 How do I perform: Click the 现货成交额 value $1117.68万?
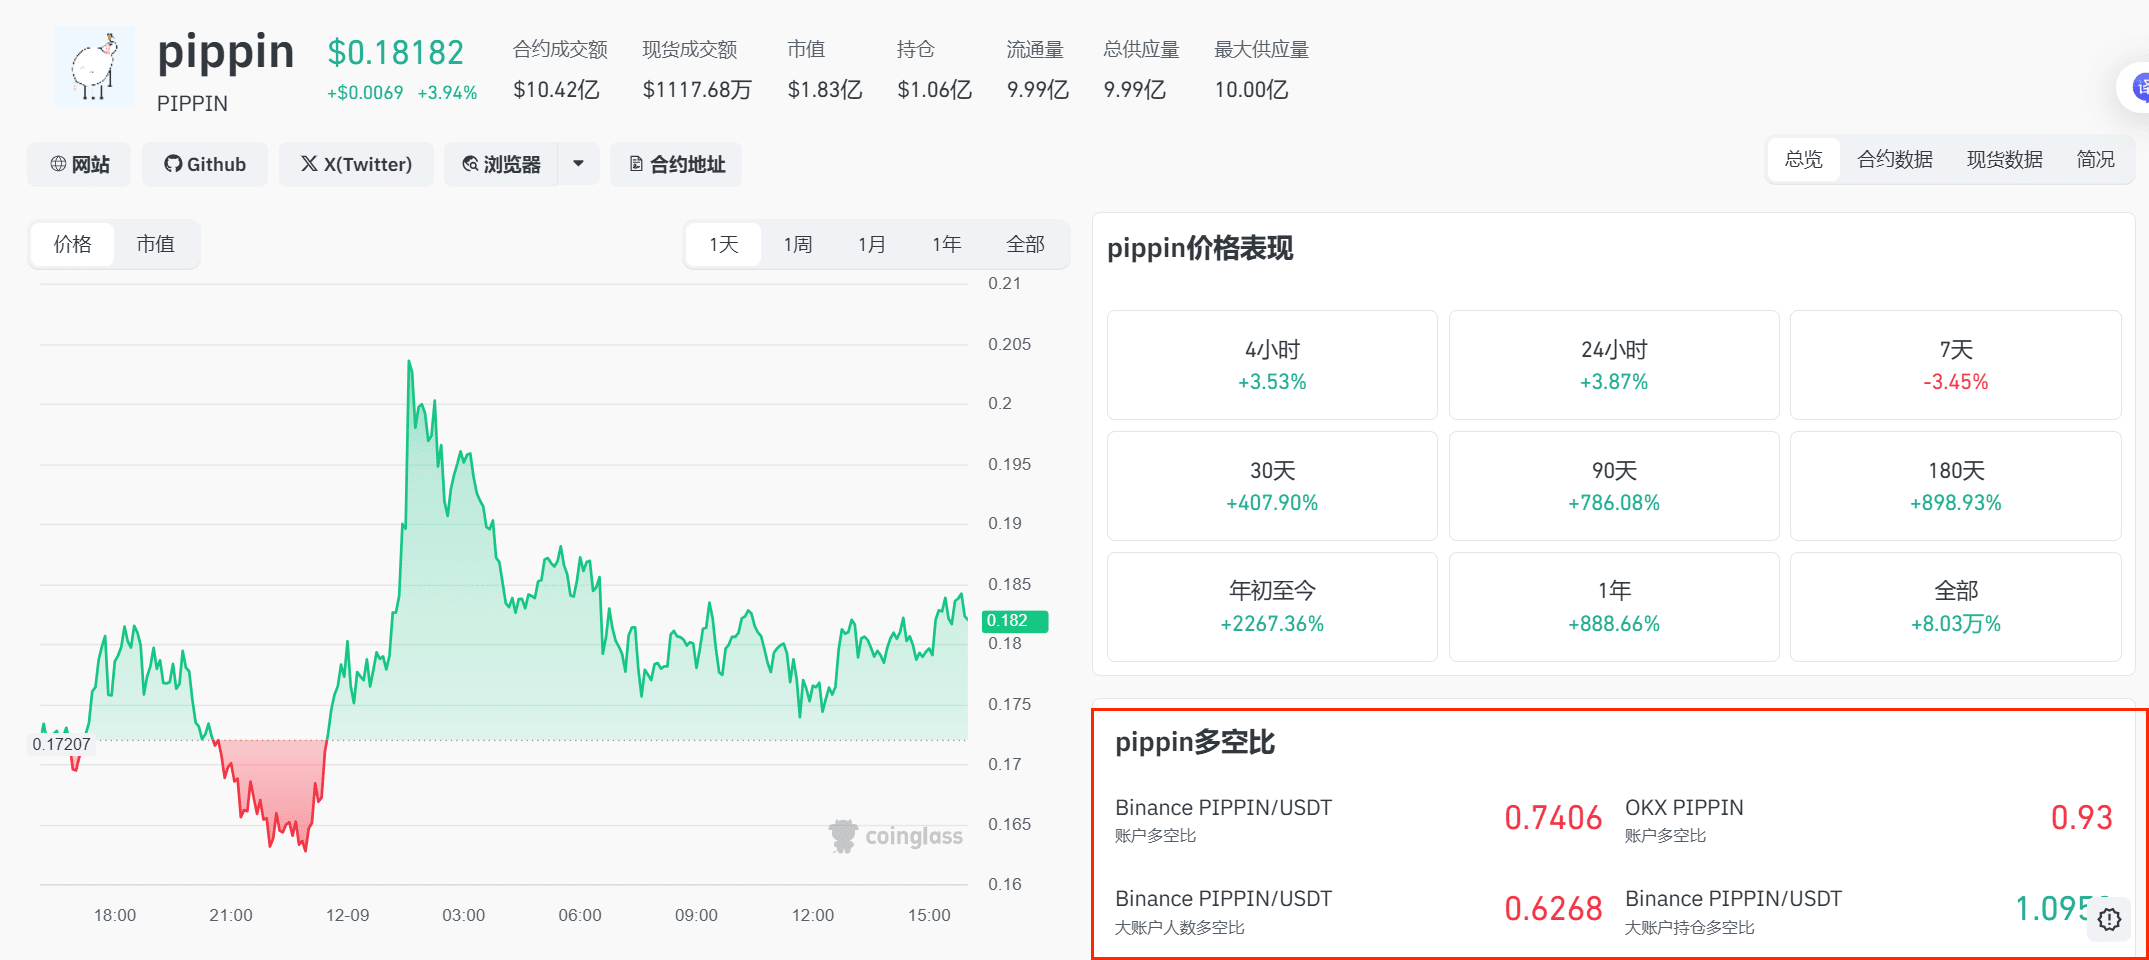point(697,90)
